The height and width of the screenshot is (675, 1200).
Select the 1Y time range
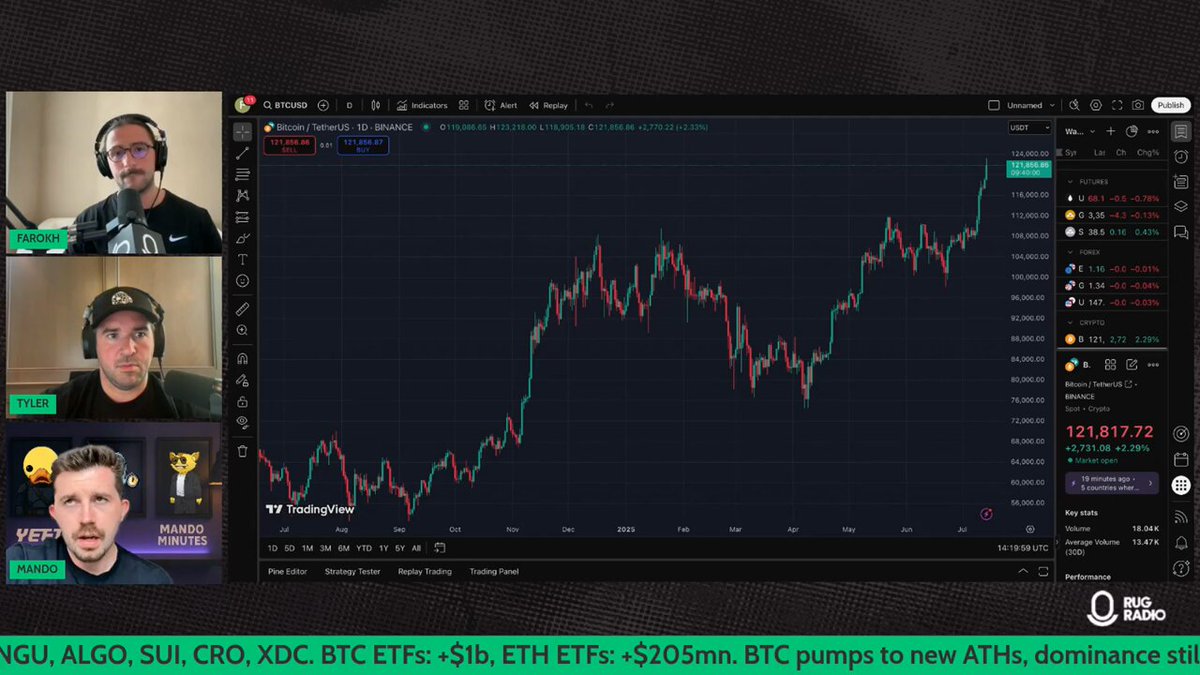coord(384,548)
